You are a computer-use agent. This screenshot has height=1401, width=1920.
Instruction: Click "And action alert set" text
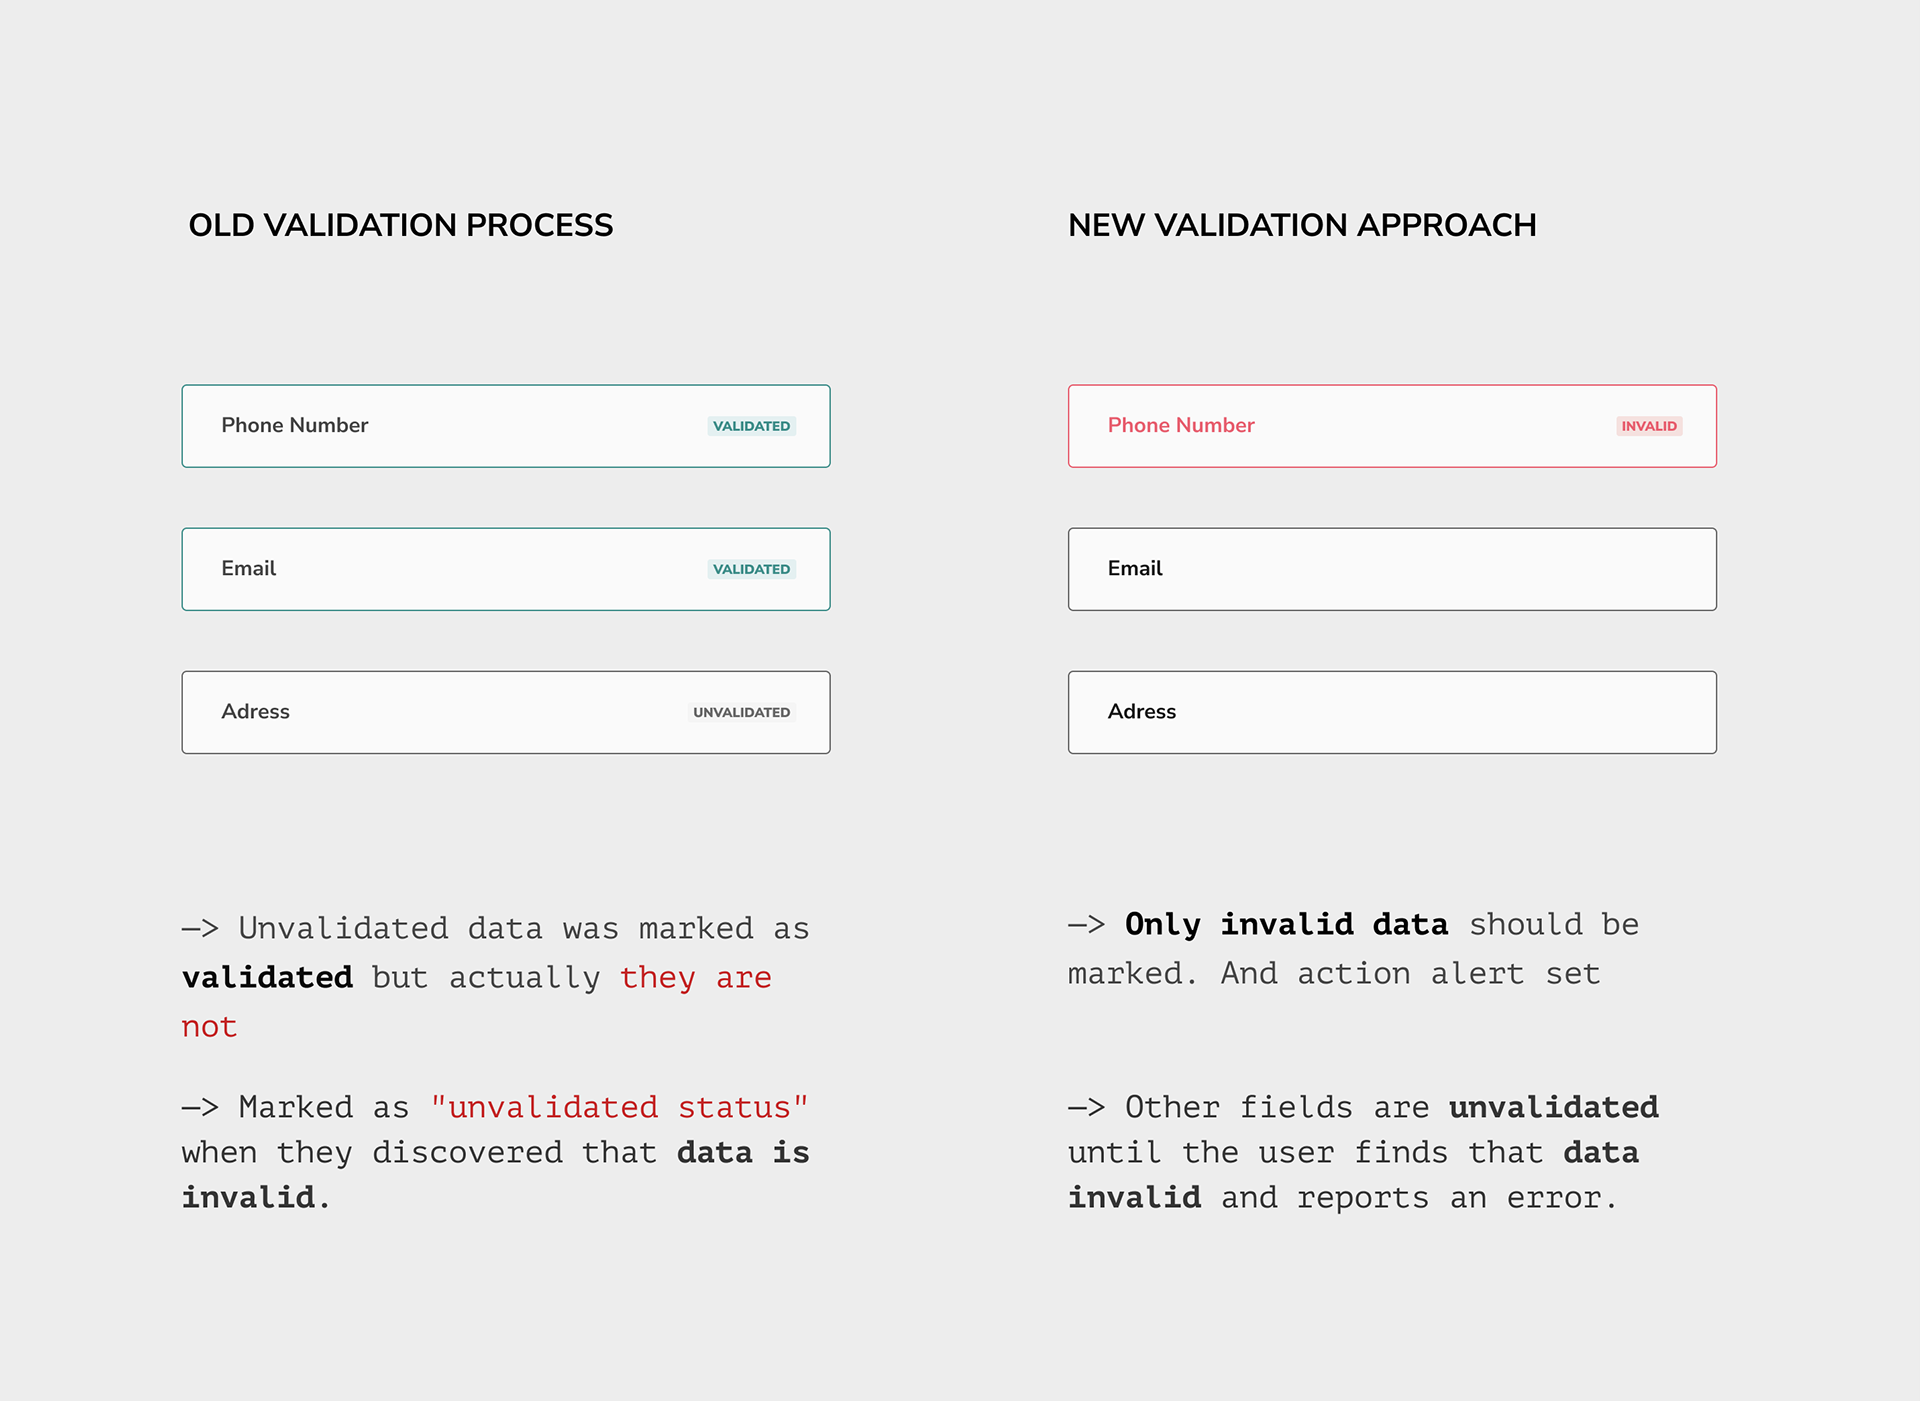[1410, 973]
